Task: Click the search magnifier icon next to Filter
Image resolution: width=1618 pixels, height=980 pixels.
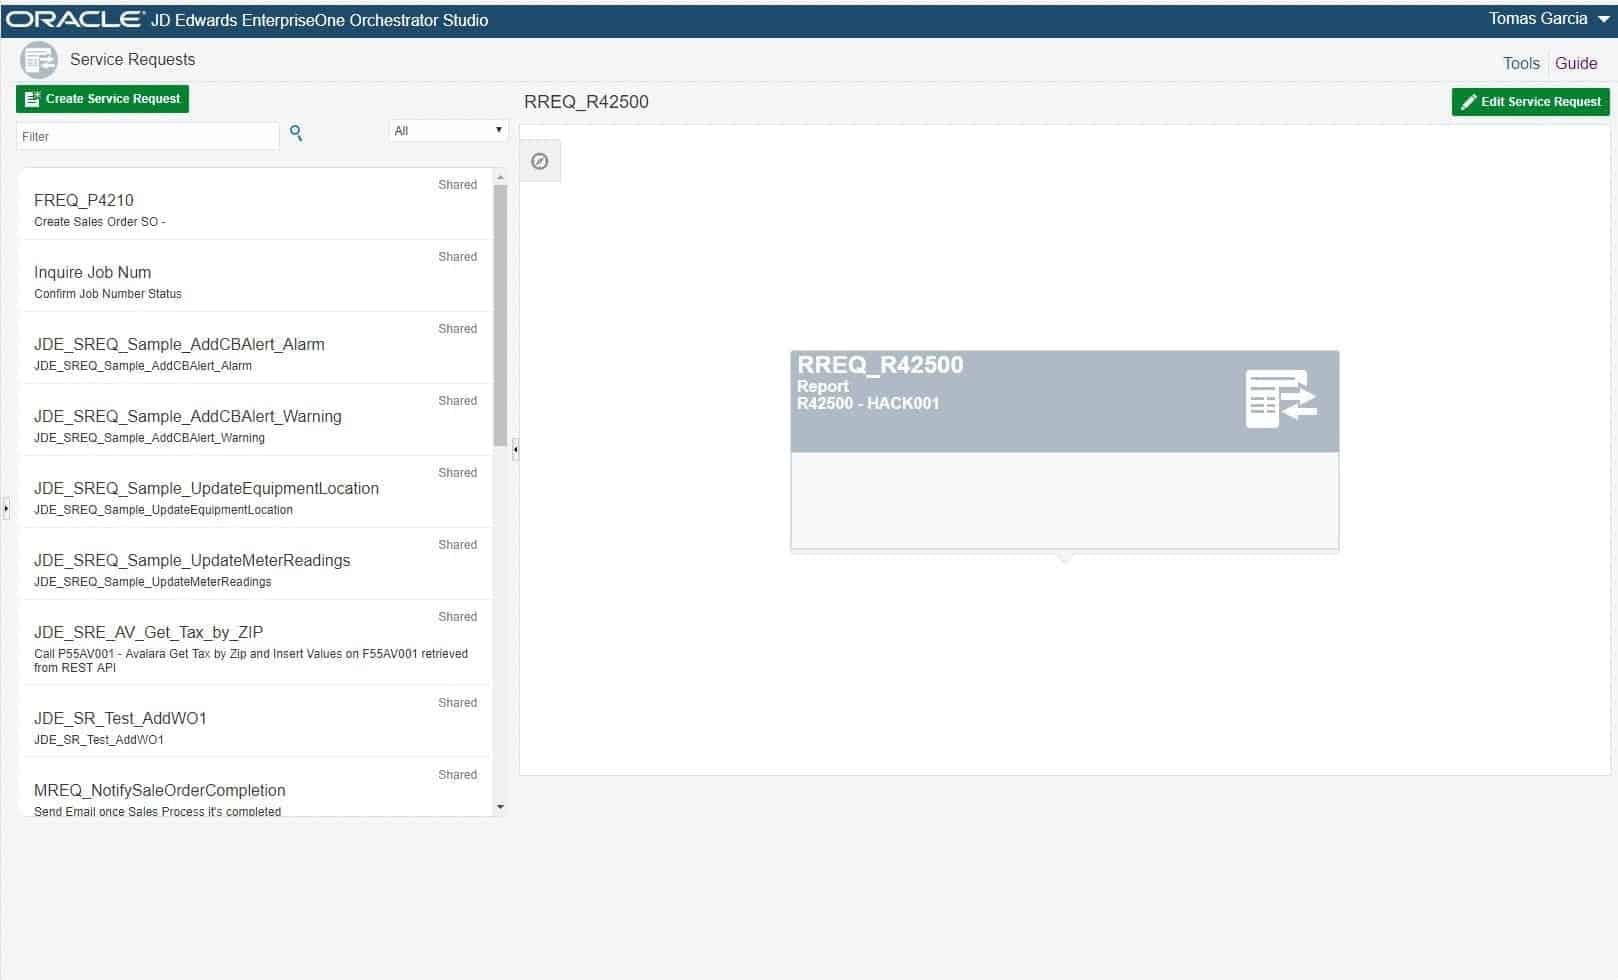Action: pyautogui.click(x=296, y=133)
